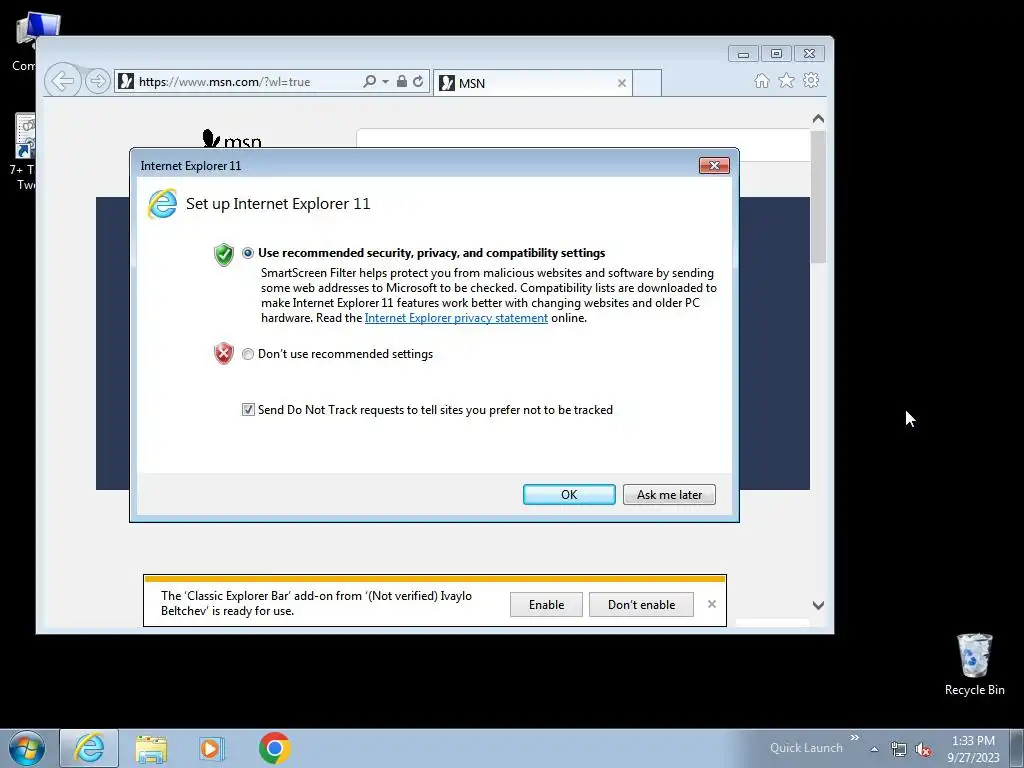Minimize the Internet Explorer window

tap(743, 54)
